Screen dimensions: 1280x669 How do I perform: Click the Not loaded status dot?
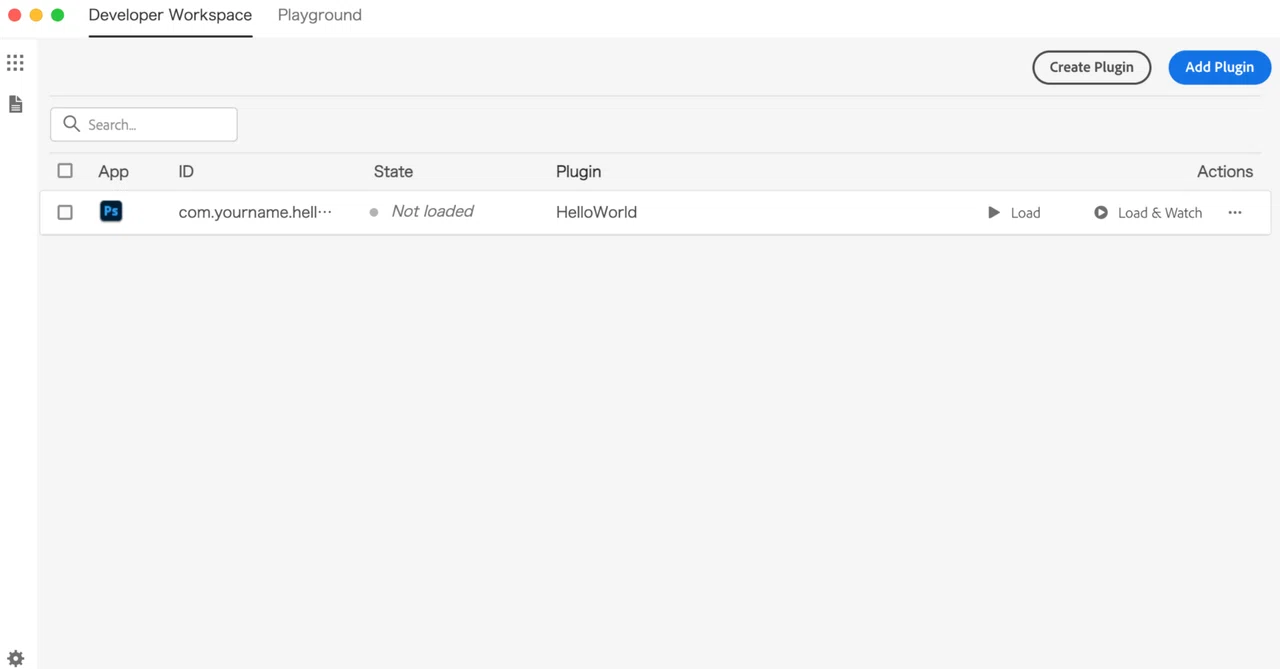point(374,212)
